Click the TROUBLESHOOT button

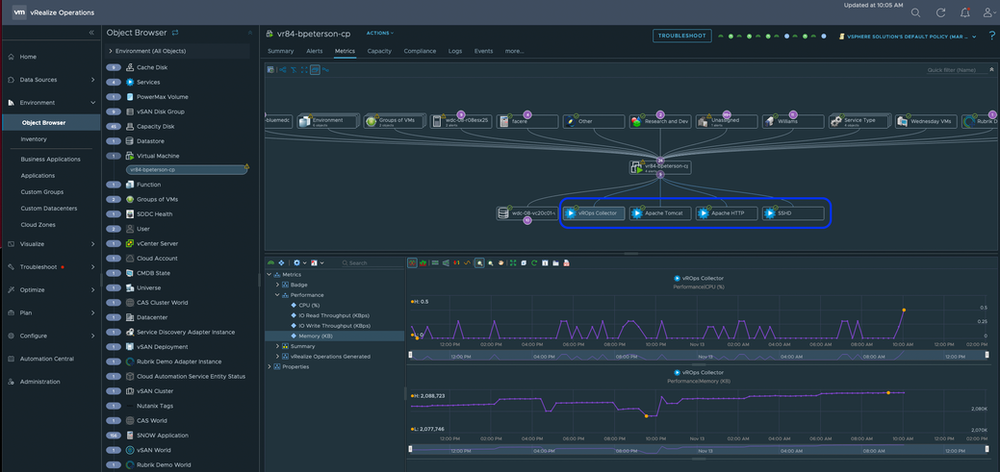pos(682,36)
